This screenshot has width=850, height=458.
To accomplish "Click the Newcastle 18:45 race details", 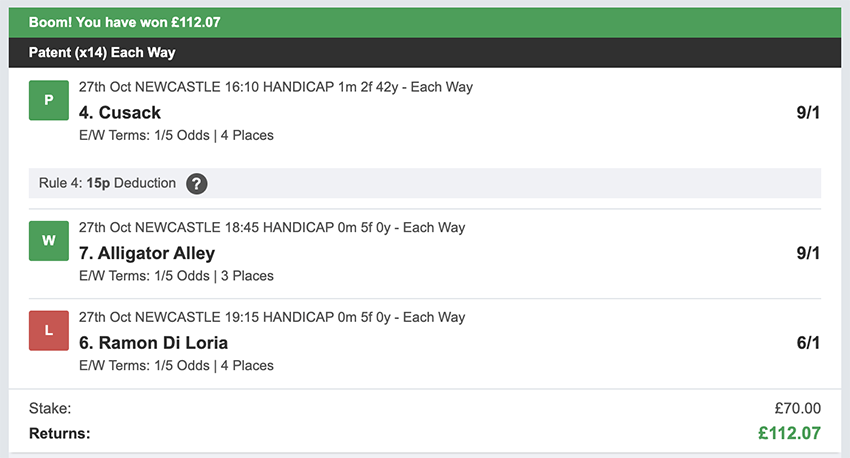I will 271,228.
